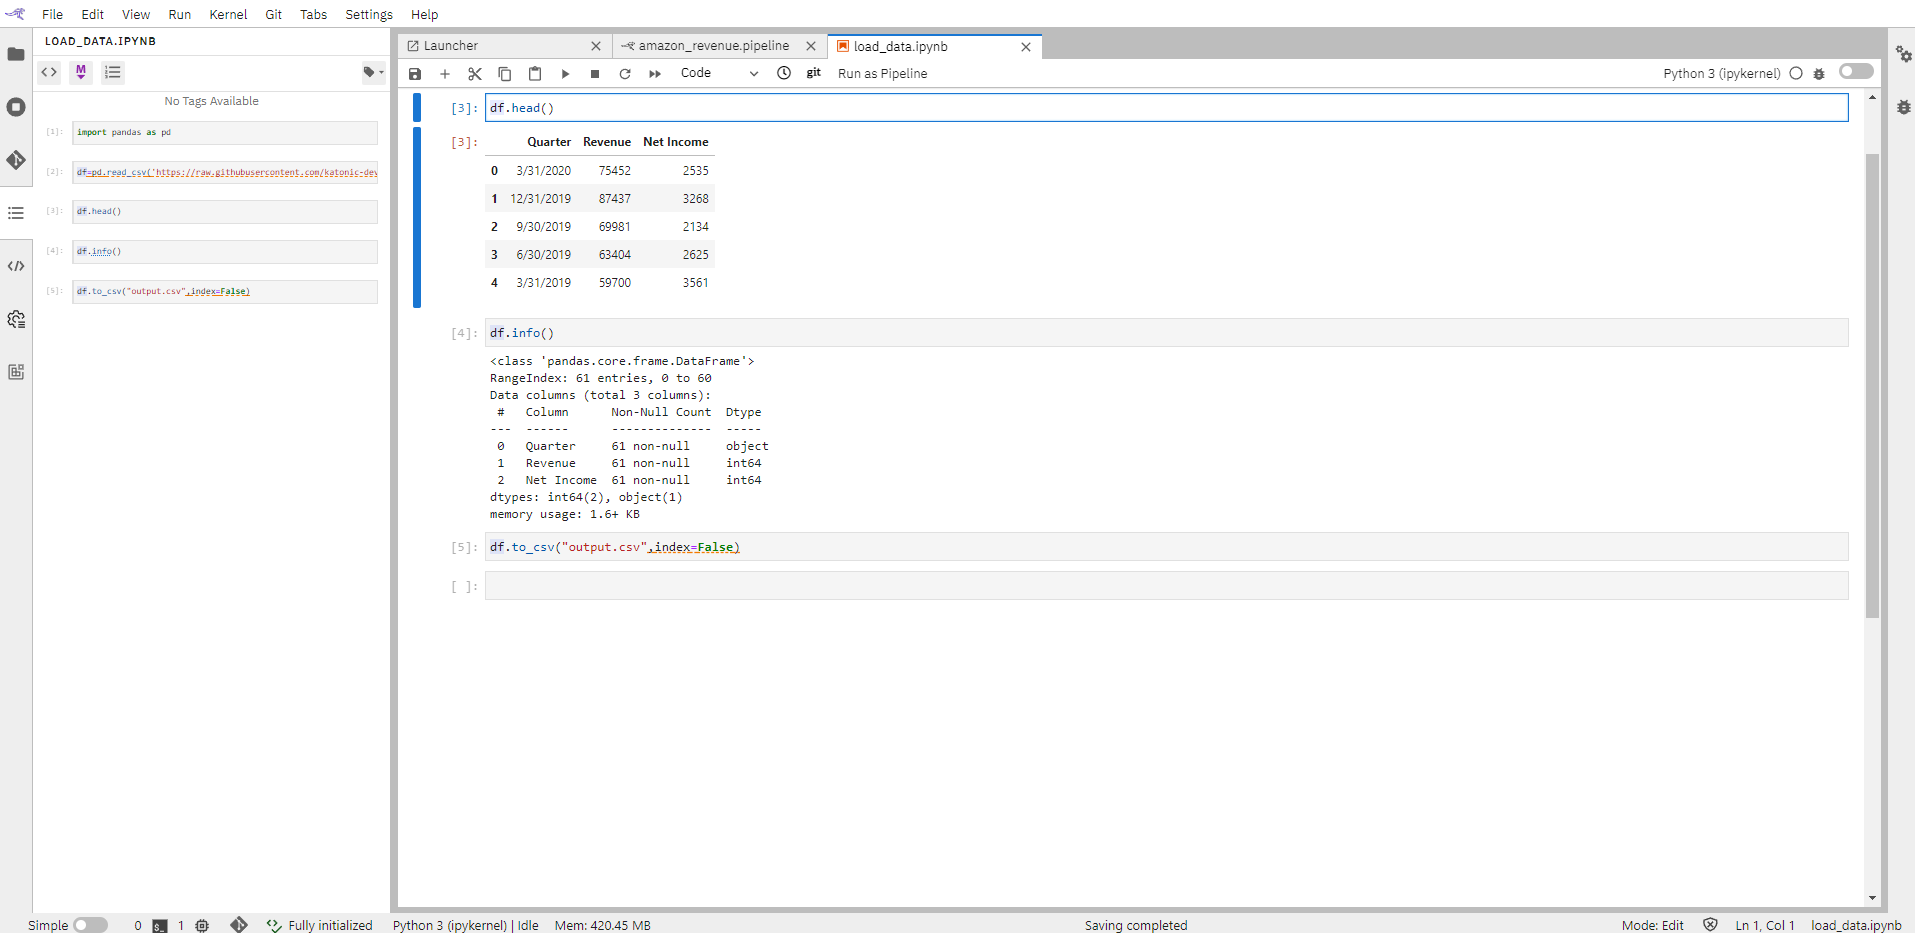Run the selected cell
This screenshot has width=1915, height=933.
[x=565, y=74]
